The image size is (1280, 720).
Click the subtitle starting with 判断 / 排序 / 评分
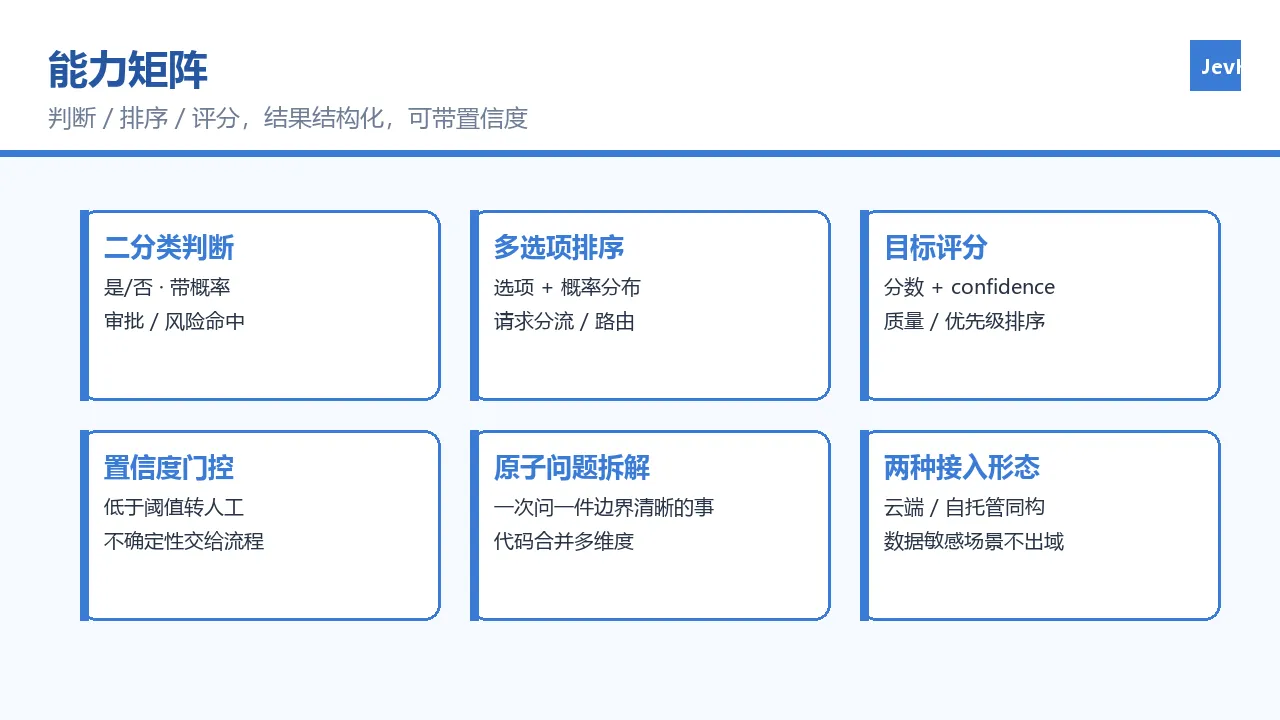pyautogui.click(x=288, y=118)
